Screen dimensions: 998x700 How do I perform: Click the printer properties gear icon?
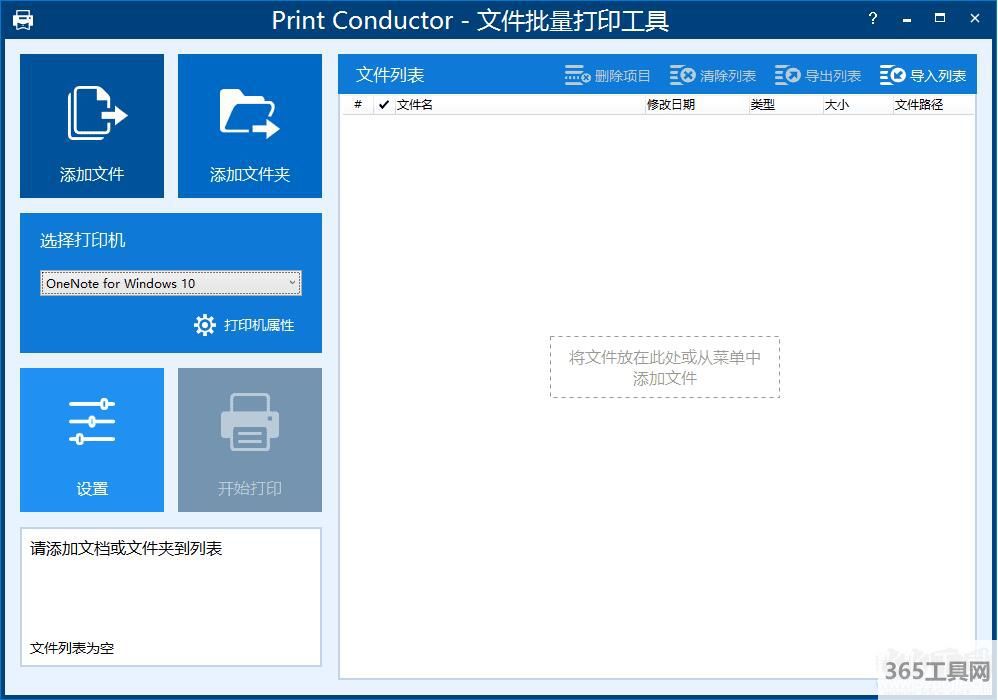coord(205,325)
